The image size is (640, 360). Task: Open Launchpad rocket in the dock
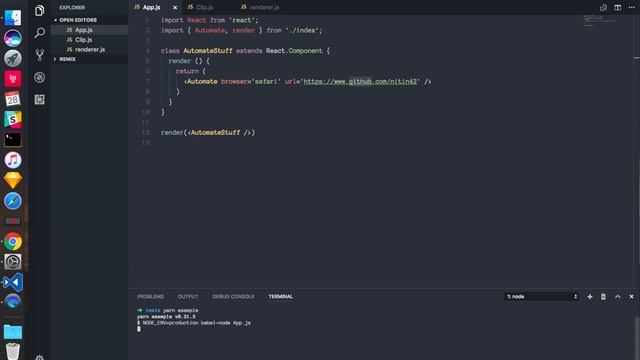13,58
